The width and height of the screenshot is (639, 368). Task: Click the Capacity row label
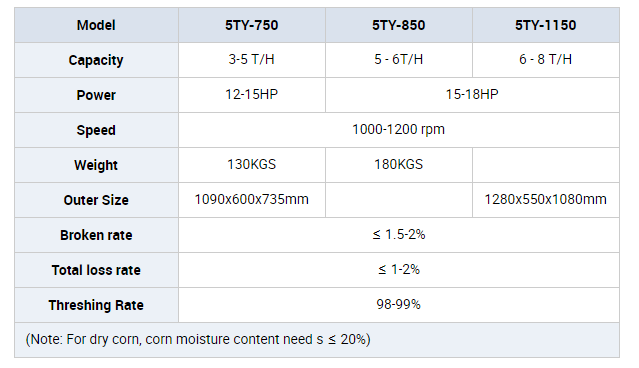click(x=96, y=60)
